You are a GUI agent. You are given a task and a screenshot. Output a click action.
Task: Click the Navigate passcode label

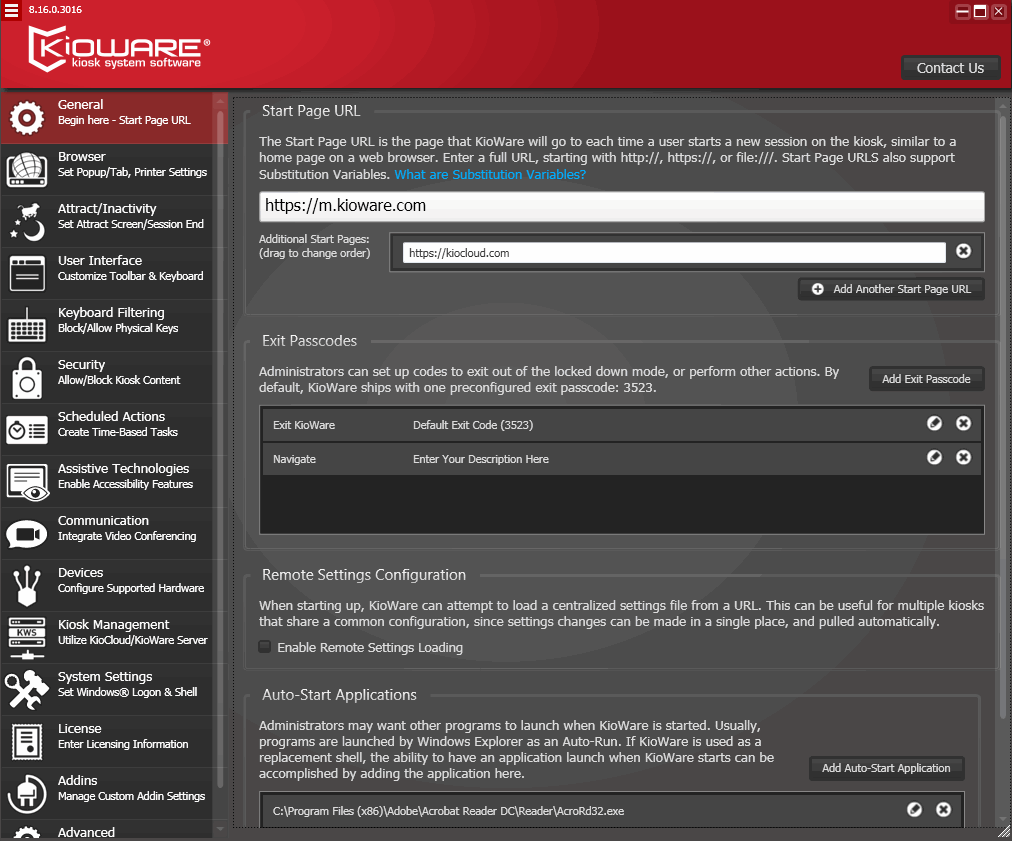click(x=294, y=459)
